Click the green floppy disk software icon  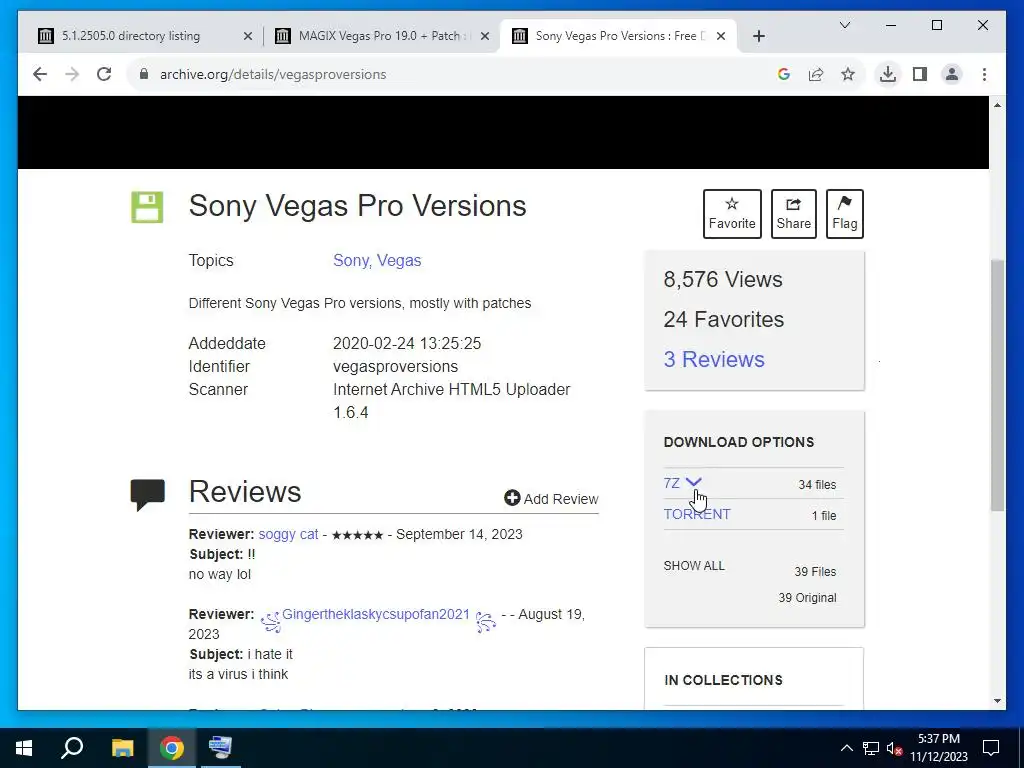coord(147,207)
